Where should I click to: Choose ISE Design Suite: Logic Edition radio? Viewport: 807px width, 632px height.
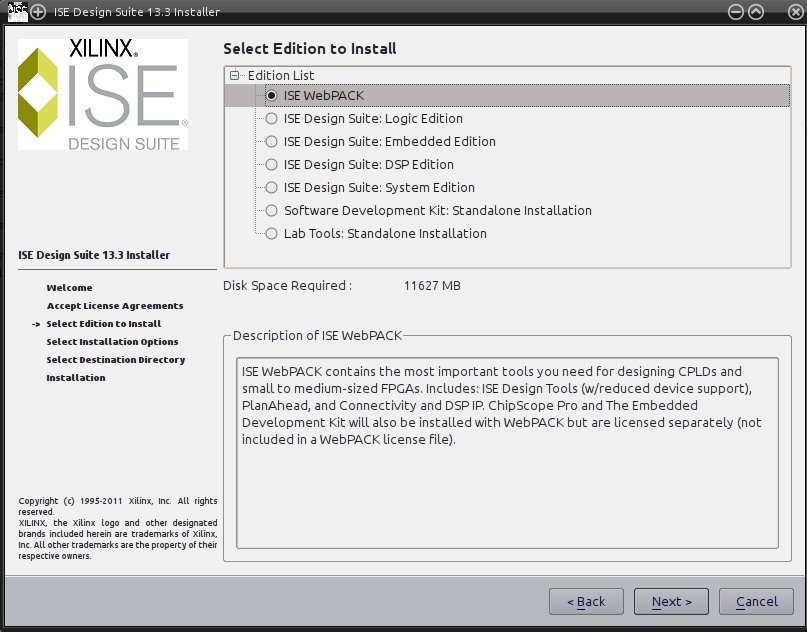click(271, 119)
